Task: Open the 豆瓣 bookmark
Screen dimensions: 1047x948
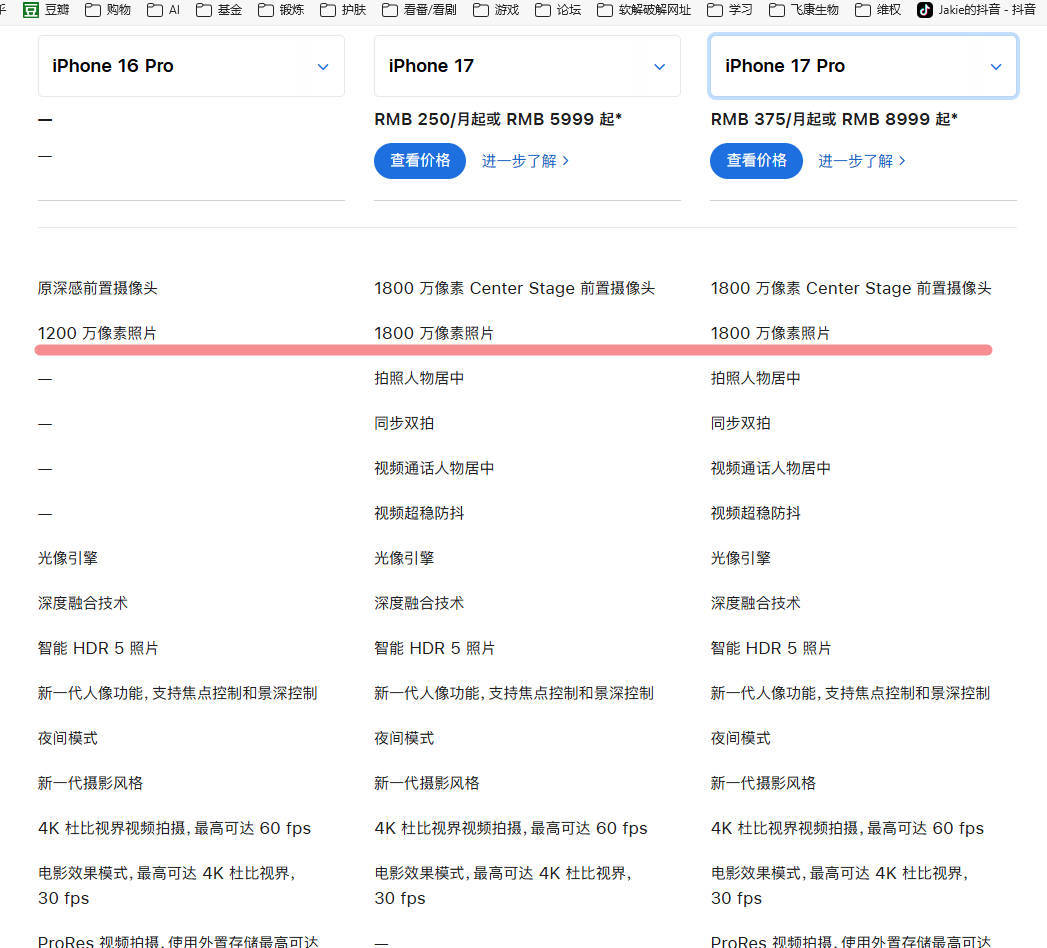Action: pos(45,9)
